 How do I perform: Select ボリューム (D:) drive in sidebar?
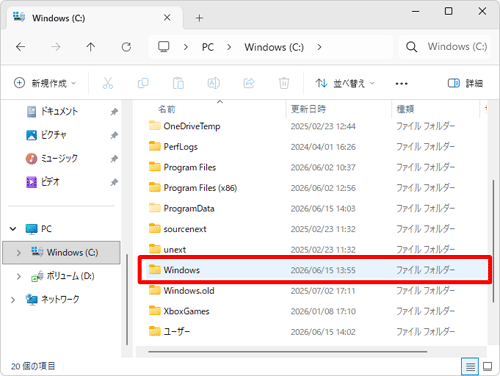click(x=63, y=276)
